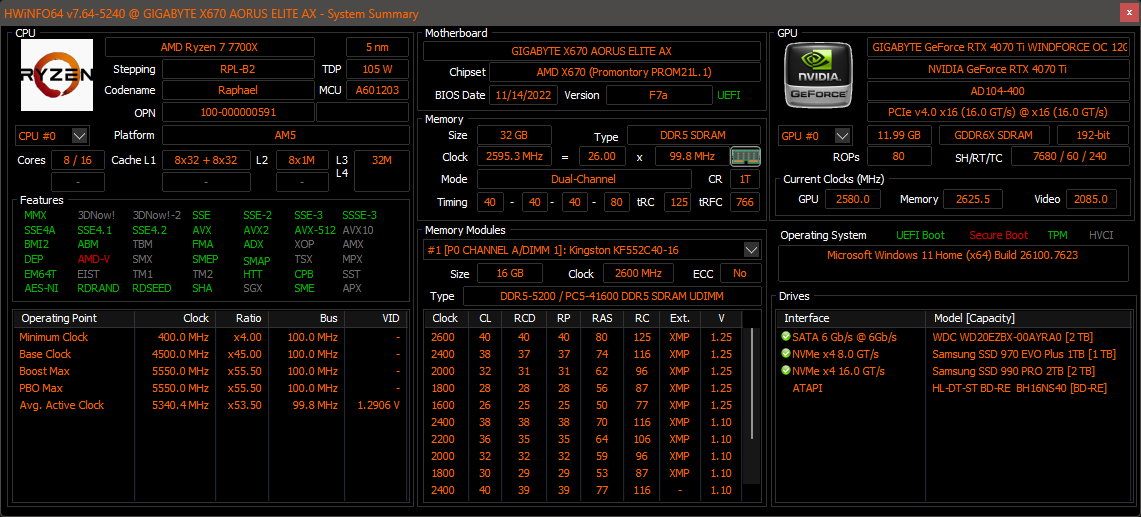1141x517 pixels.
Task: Click the green memory module icon
Action: tap(744, 156)
